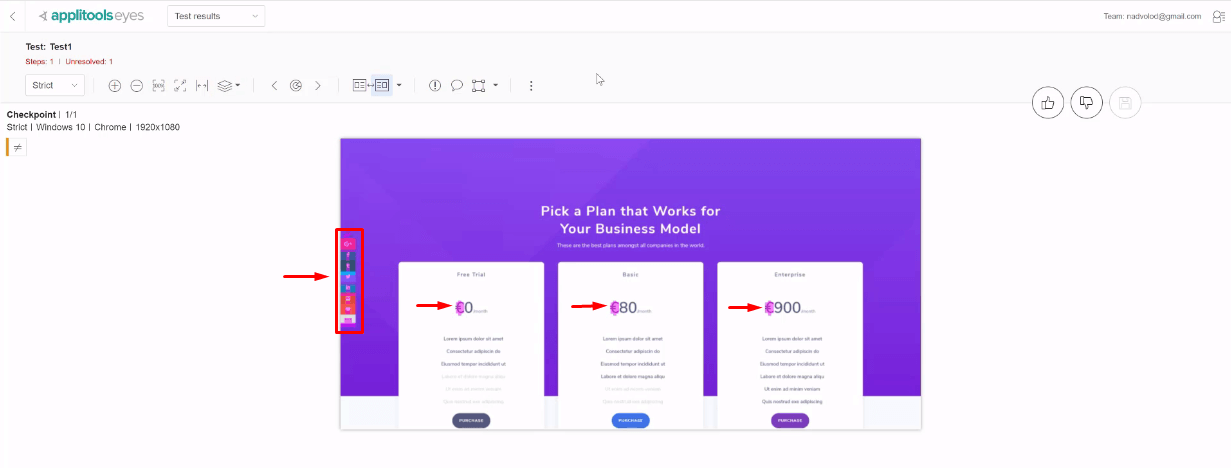Image resolution: width=1231 pixels, height=468 pixels.
Task: Click the Google+ social icon in screenshot
Action: pos(349,244)
